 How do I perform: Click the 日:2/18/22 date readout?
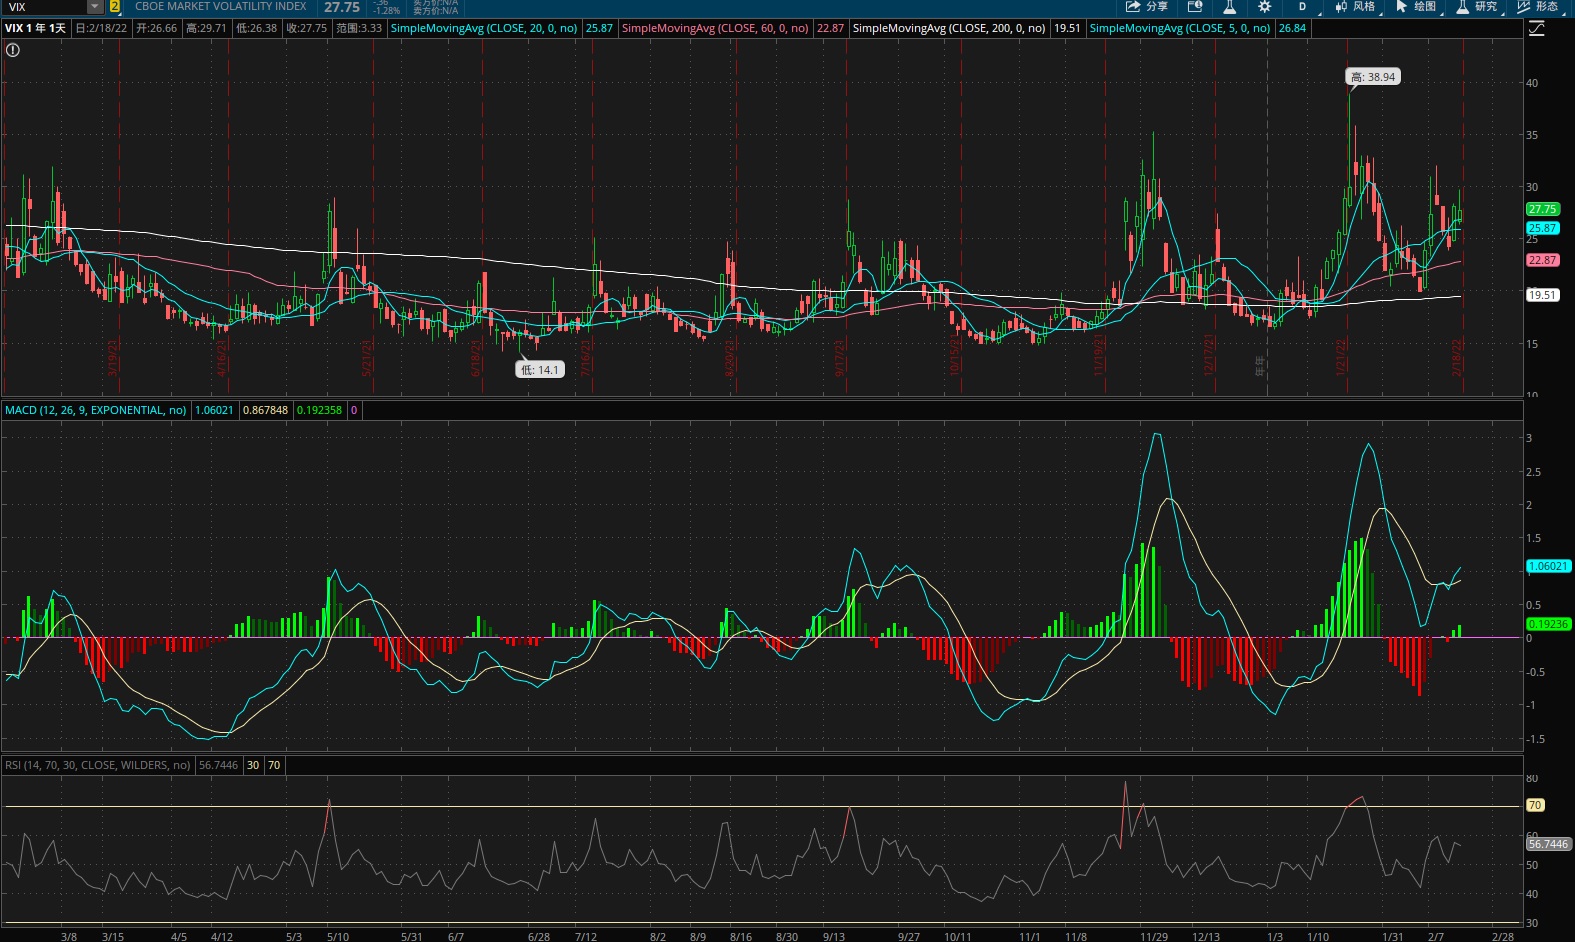pyautogui.click(x=102, y=28)
